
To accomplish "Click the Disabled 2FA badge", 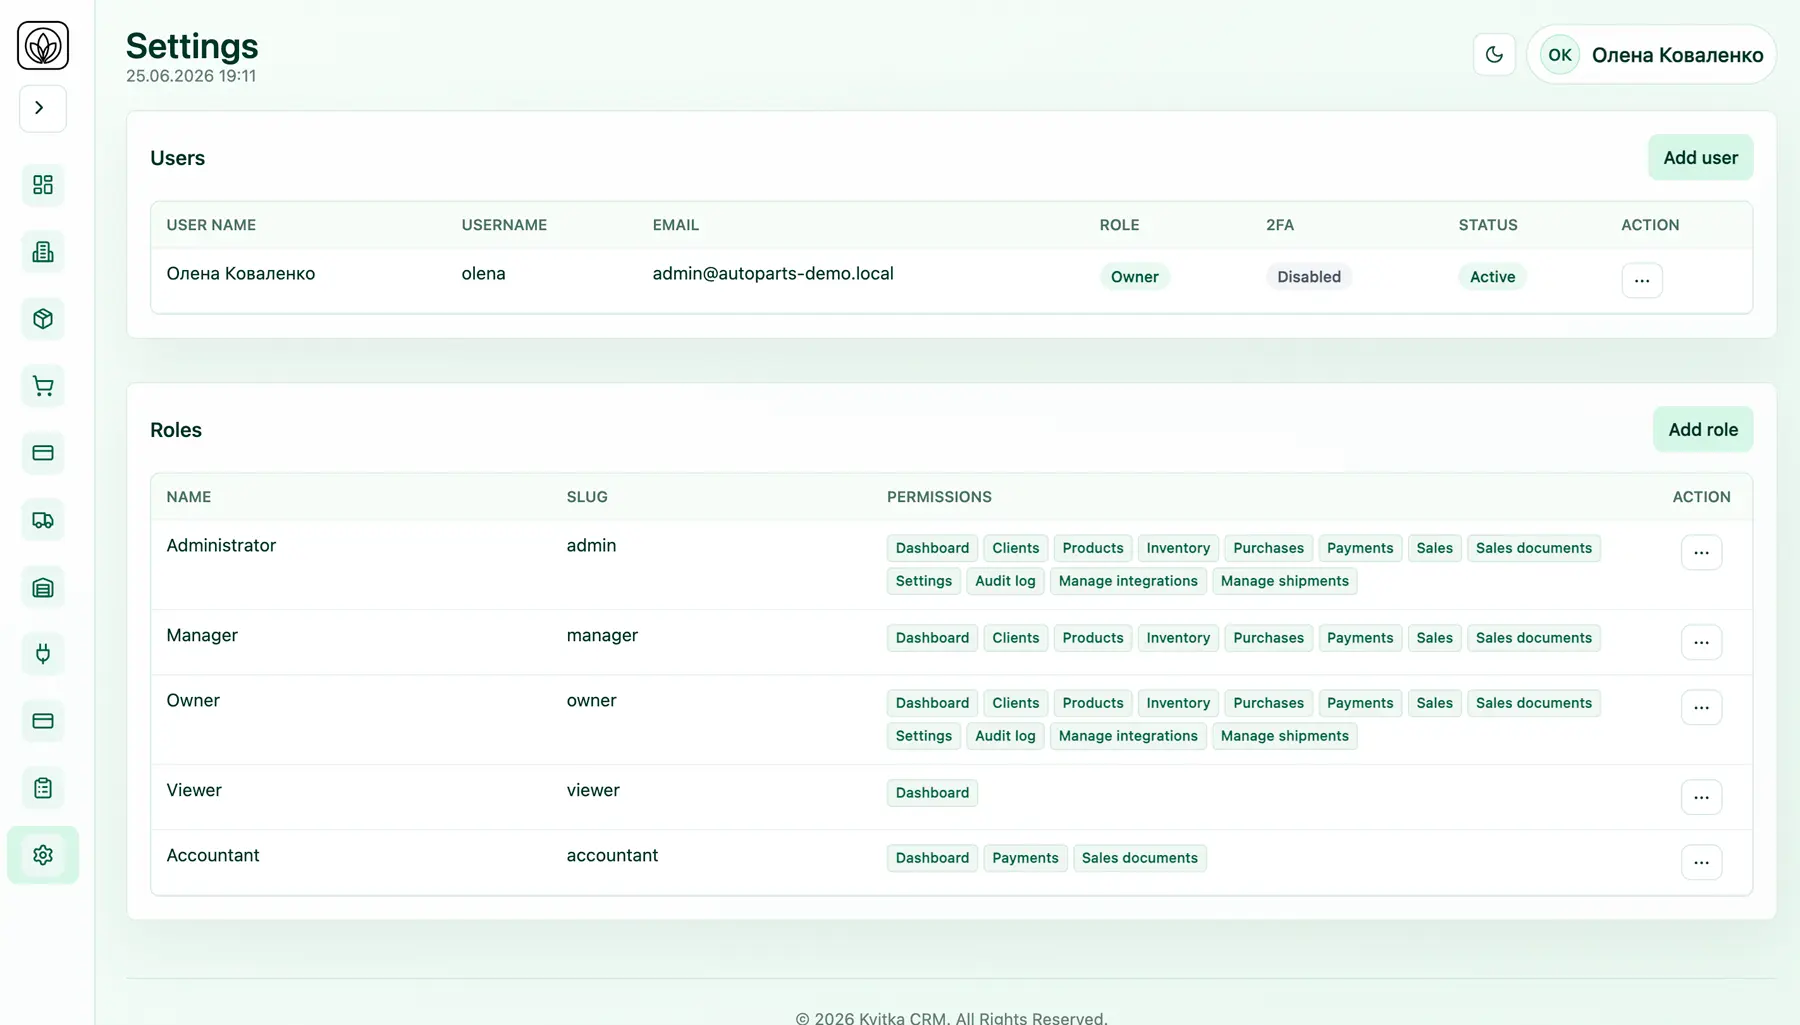I will (x=1308, y=277).
